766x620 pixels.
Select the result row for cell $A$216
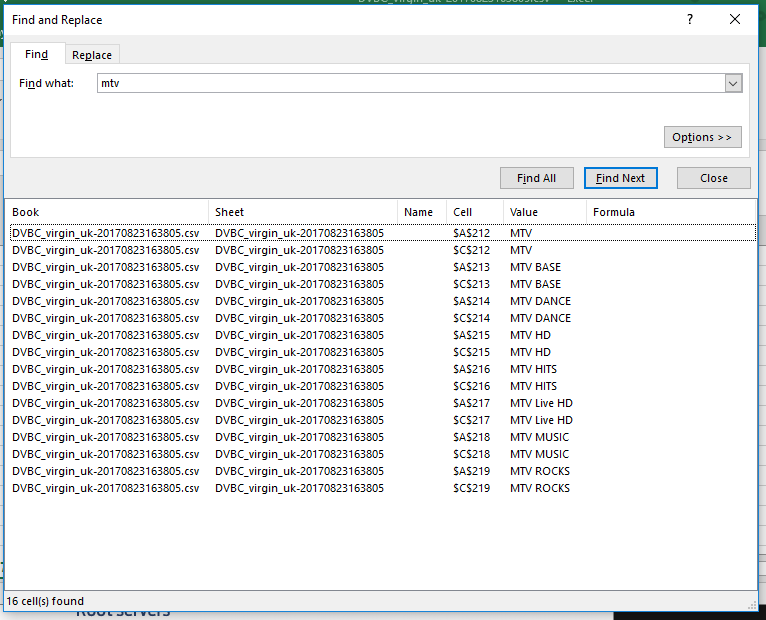point(383,369)
